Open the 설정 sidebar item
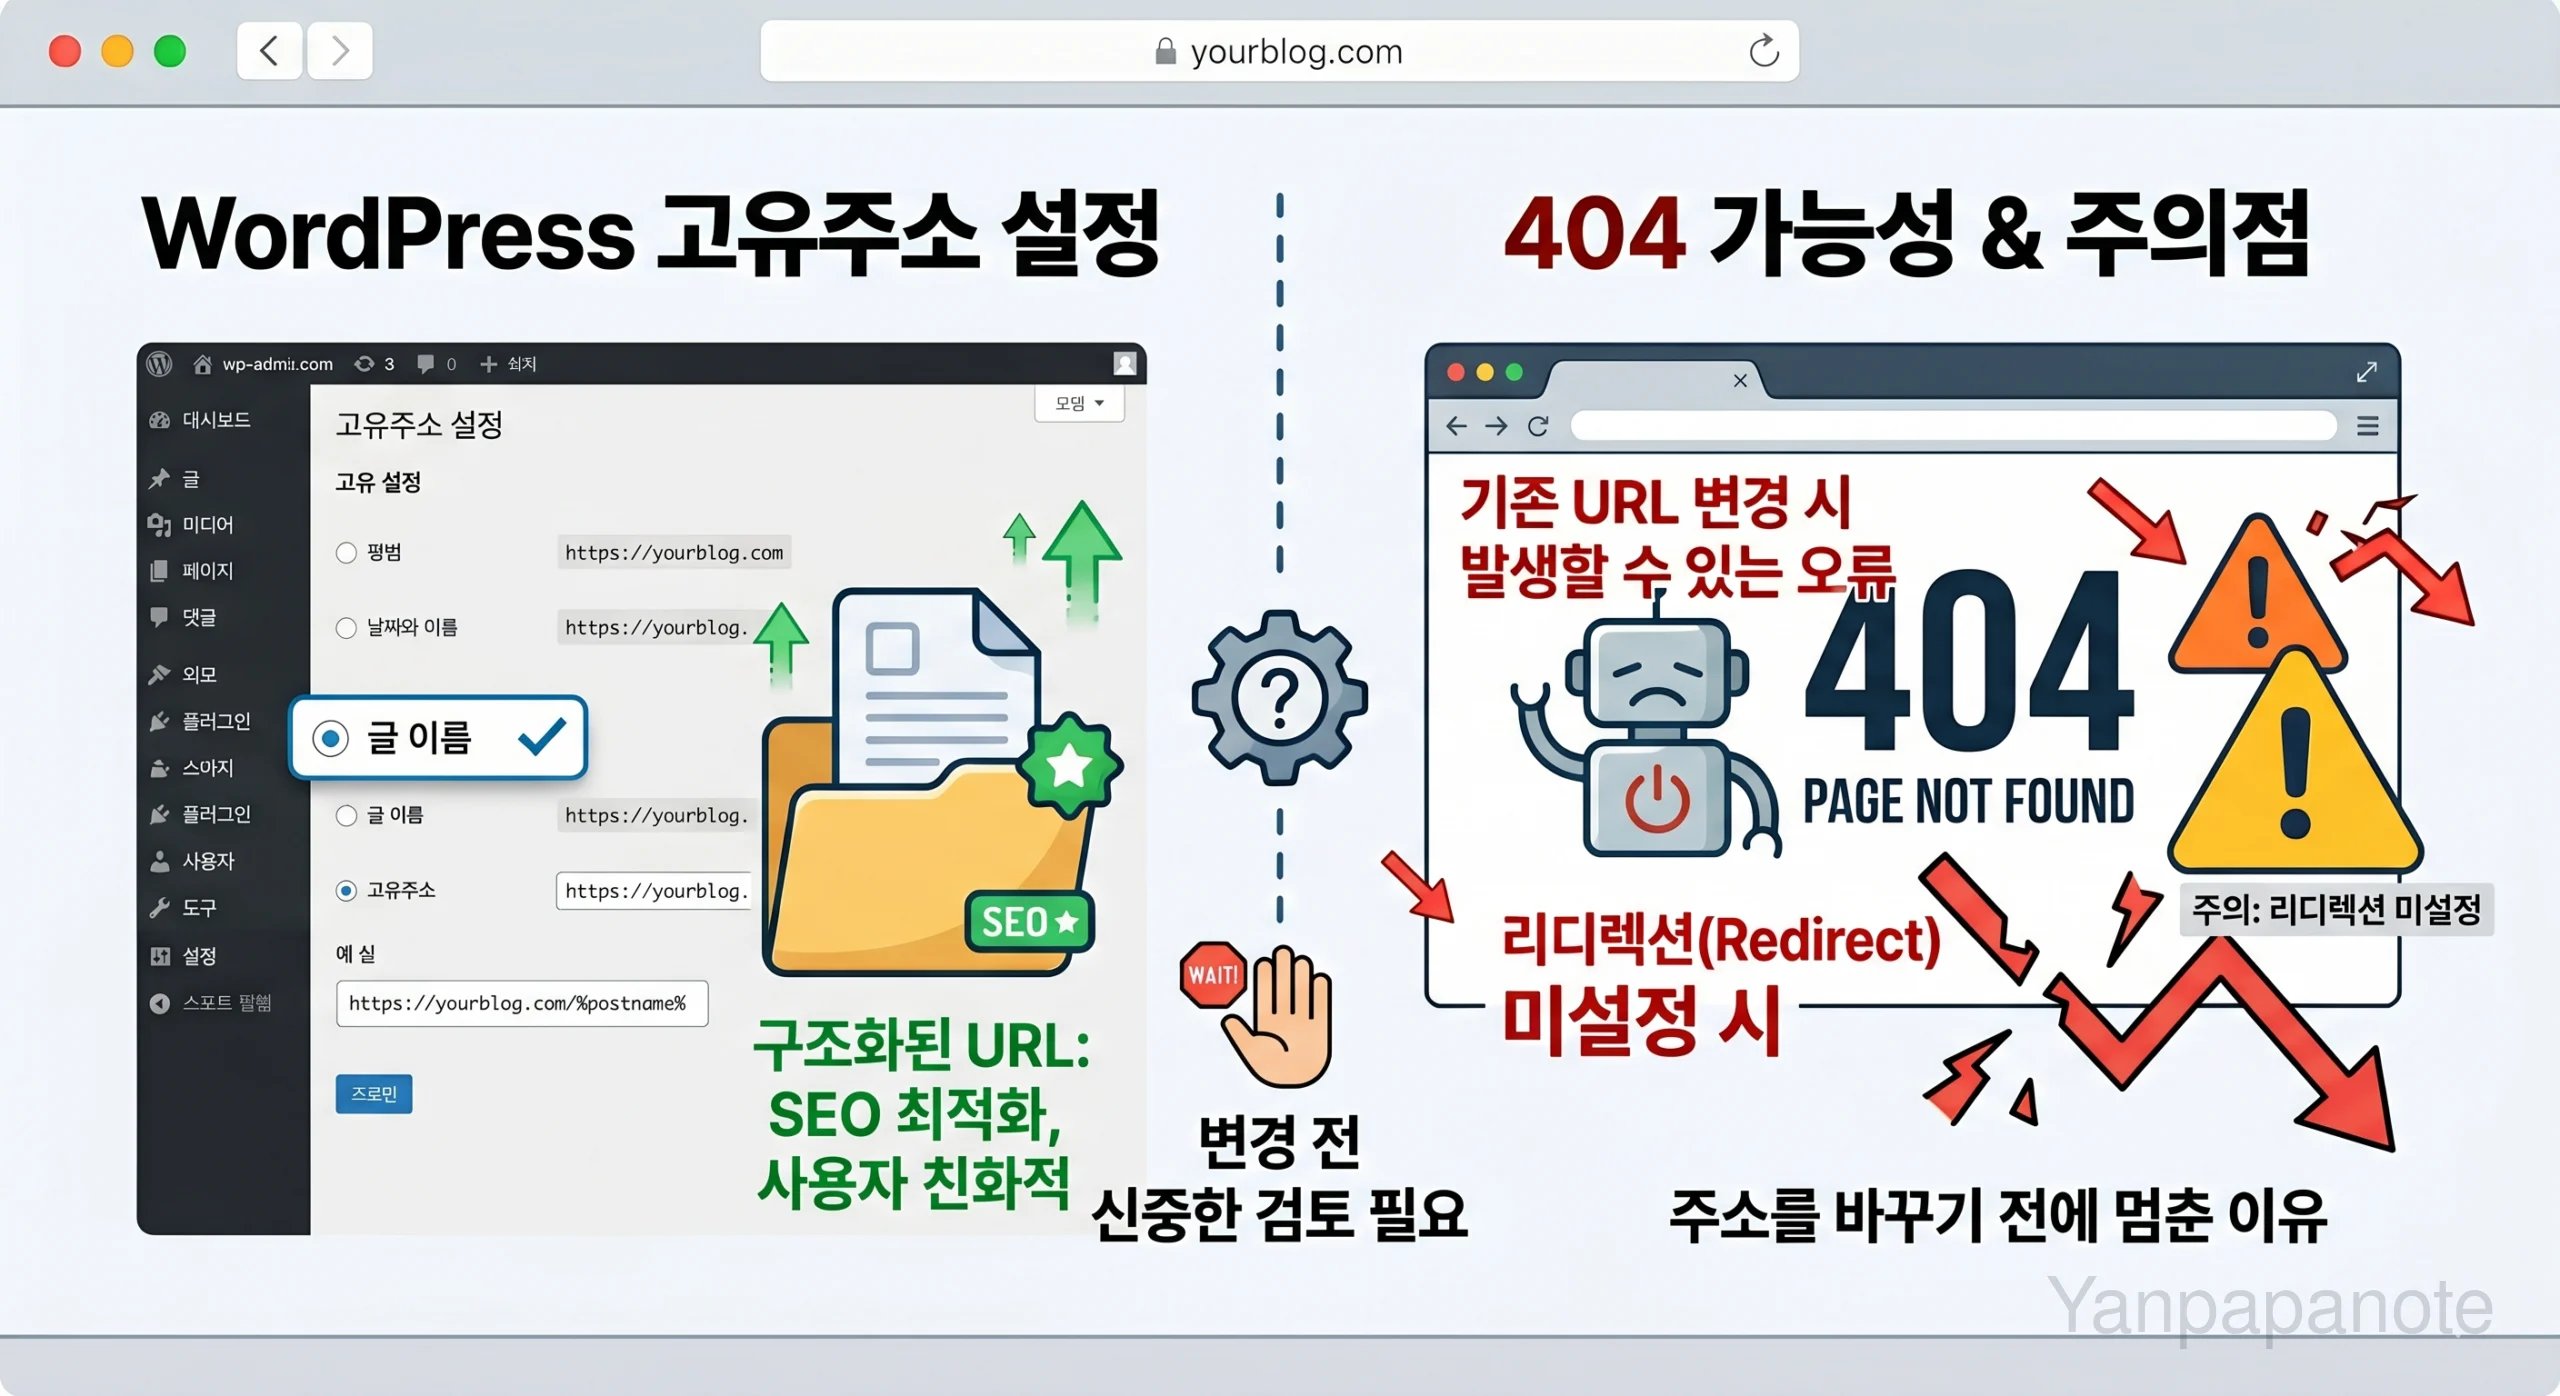 183,956
